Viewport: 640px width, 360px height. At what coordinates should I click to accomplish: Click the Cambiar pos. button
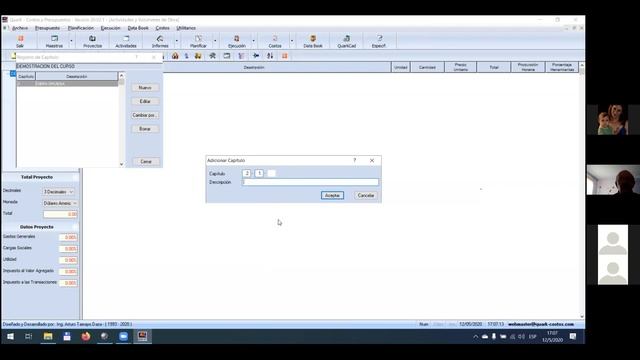click(x=145, y=115)
